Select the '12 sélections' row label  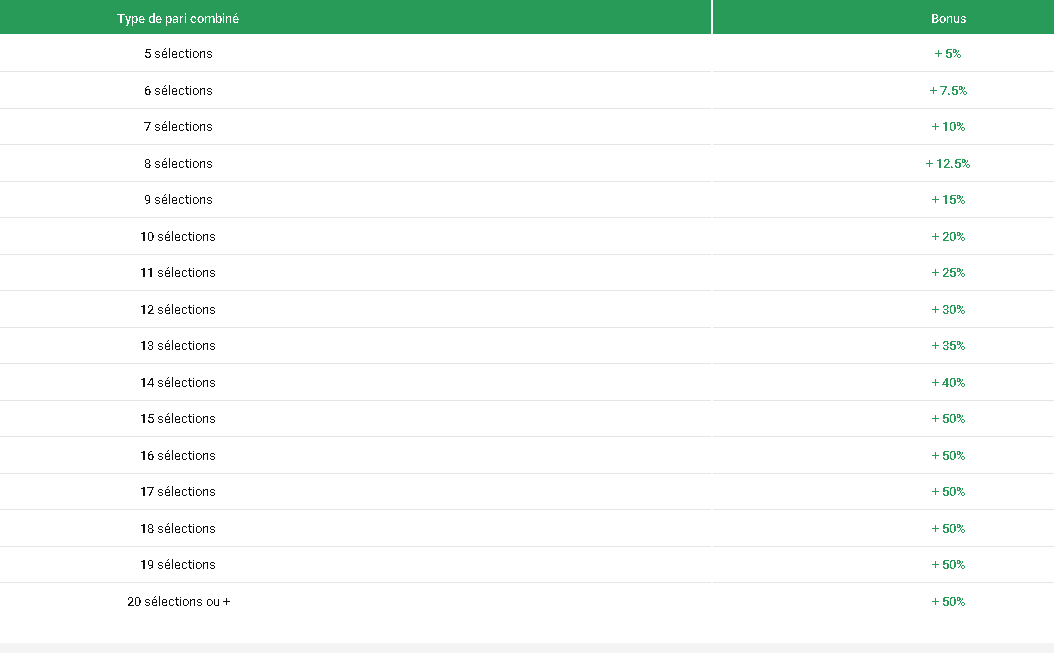(x=178, y=309)
